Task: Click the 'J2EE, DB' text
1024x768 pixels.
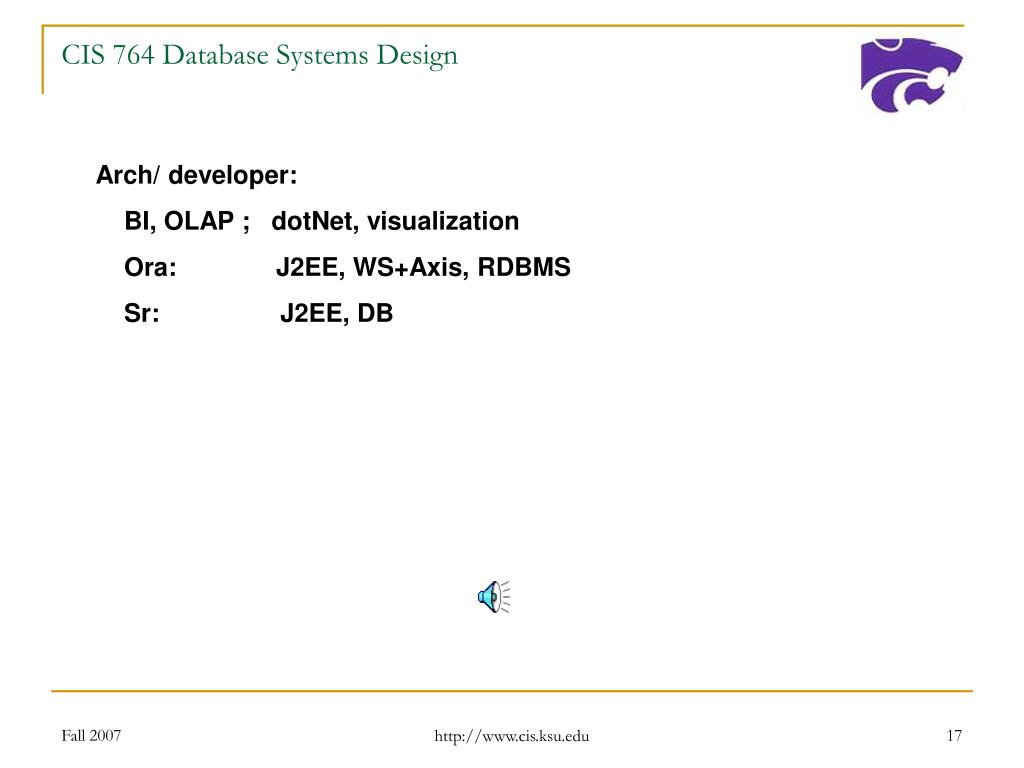Action: click(336, 313)
